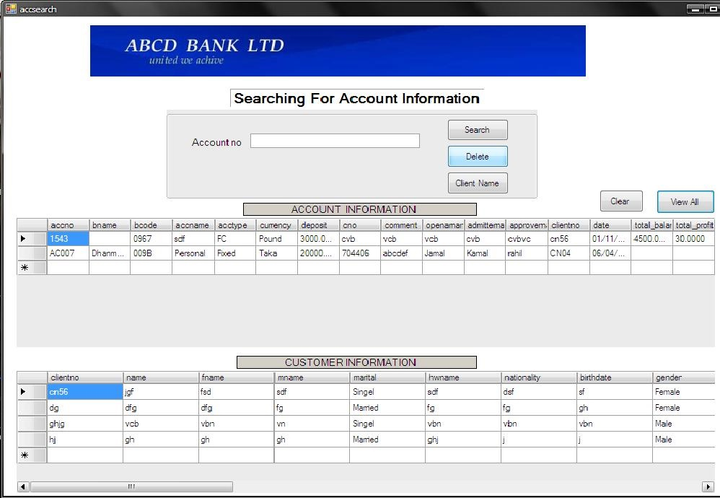The width and height of the screenshot is (720, 498).
Task: Select the total_profit cell 30.0000
Action: (x=693, y=239)
